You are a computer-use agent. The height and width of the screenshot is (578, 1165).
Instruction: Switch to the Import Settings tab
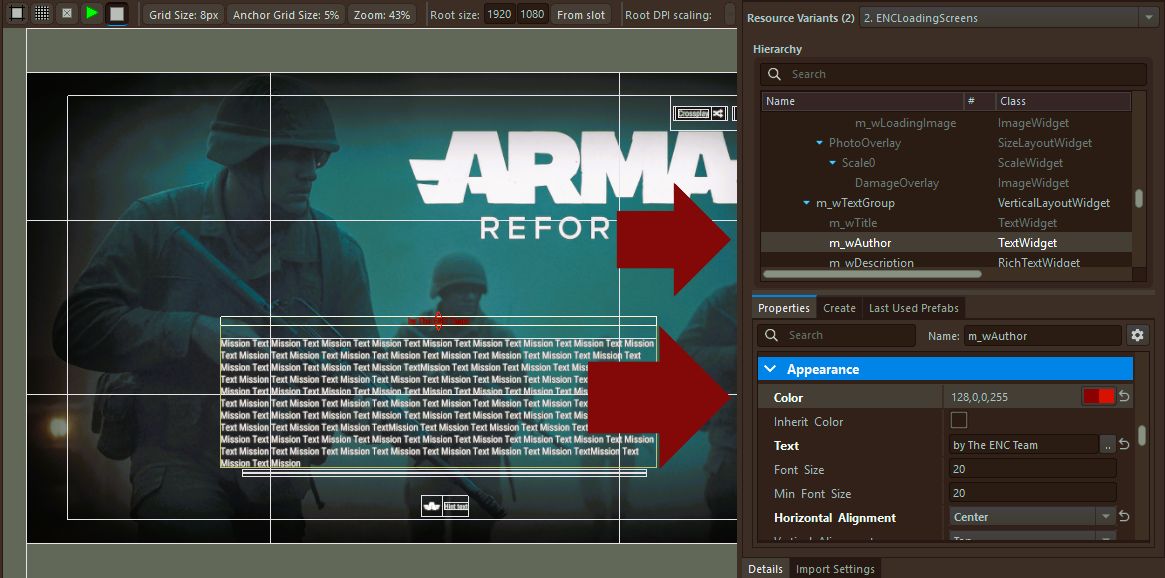pos(835,569)
